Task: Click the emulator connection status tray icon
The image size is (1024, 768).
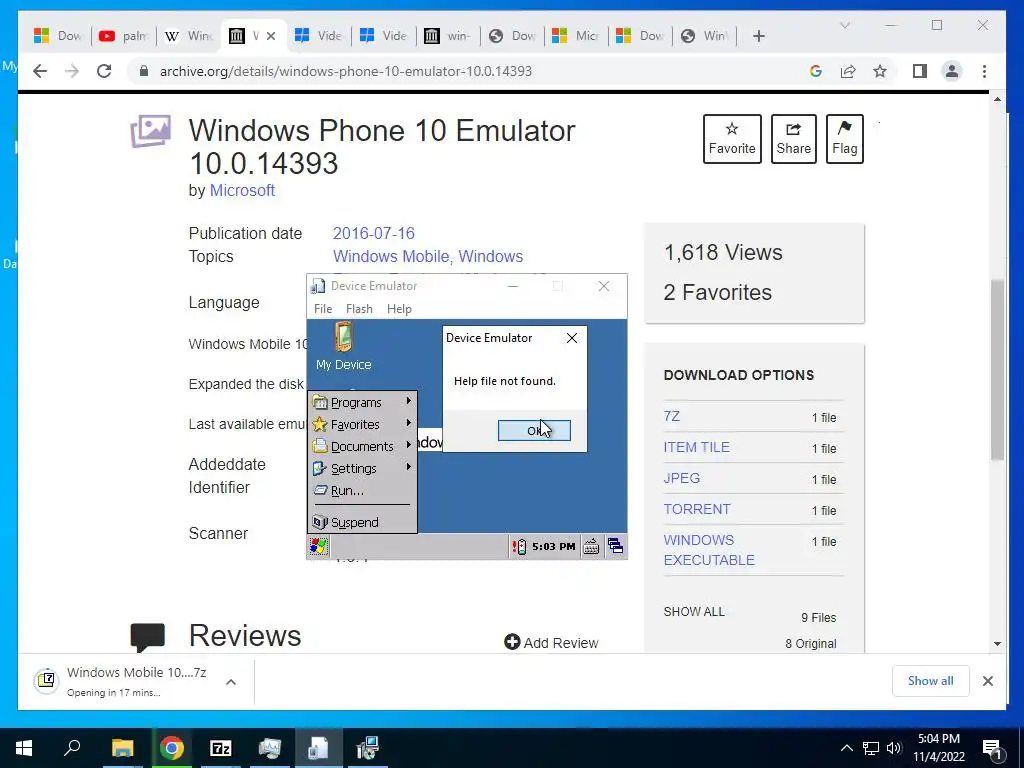Action: [x=519, y=546]
